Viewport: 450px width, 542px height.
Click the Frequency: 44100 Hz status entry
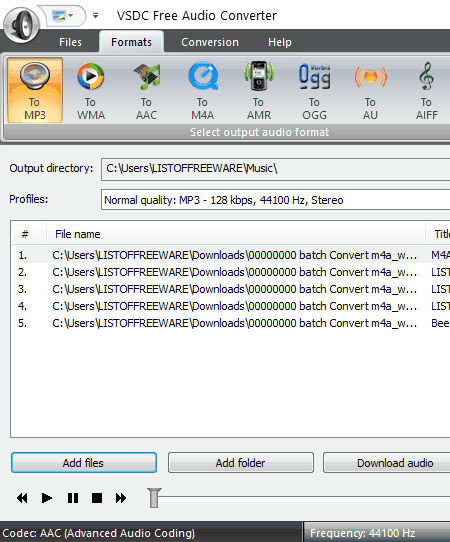pyautogui.click(x=377, y=533)
